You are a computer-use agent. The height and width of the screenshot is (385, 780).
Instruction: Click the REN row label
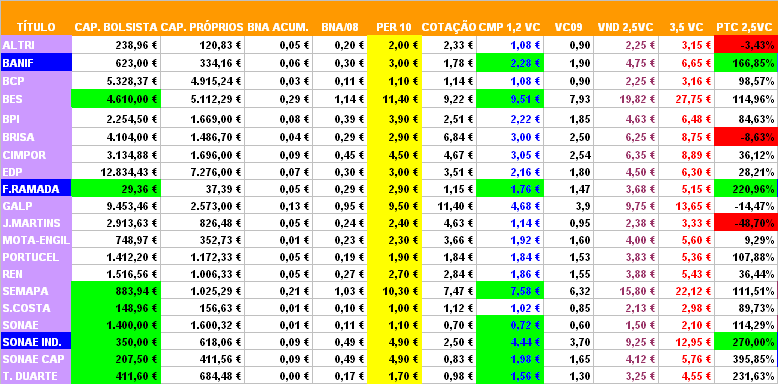(36, 274)
